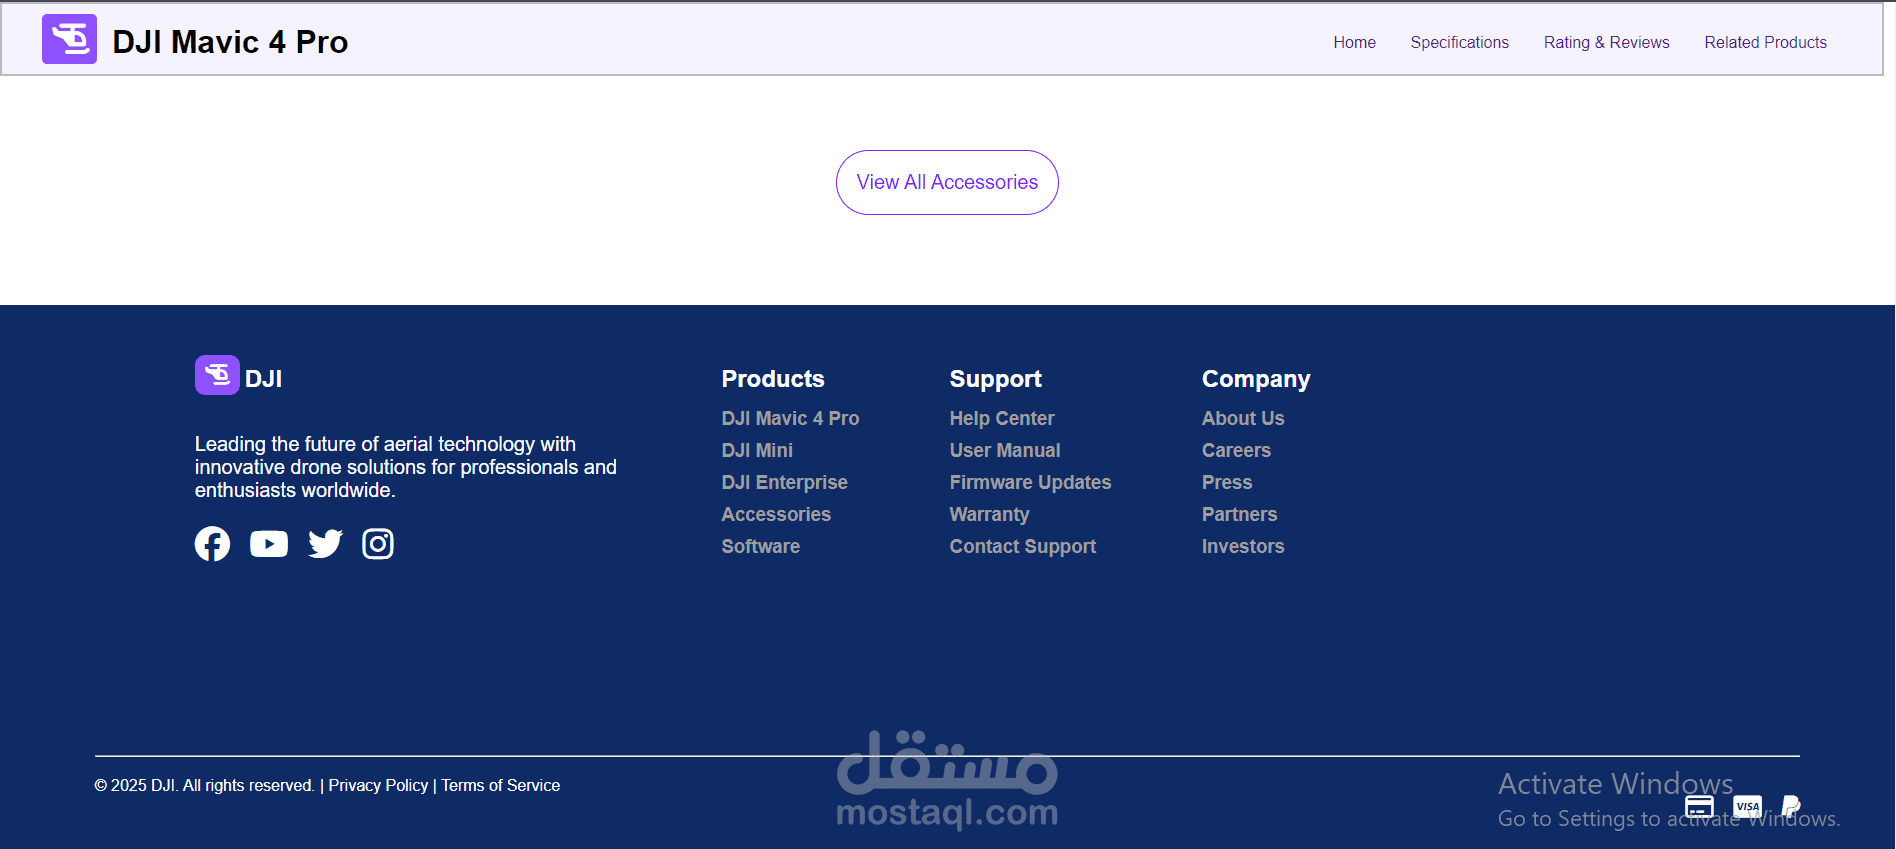Open the Terms of Service link

[500, 785]
